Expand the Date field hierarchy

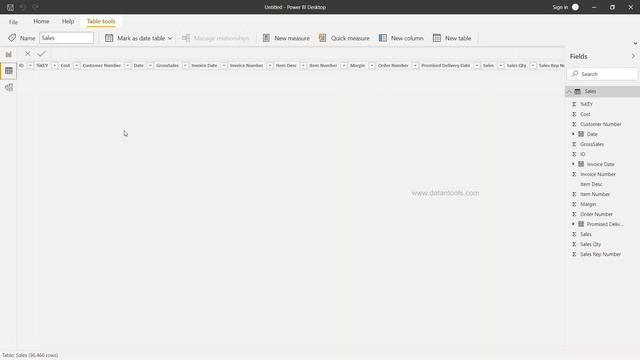pyautogui.click(x=573, y=134)
